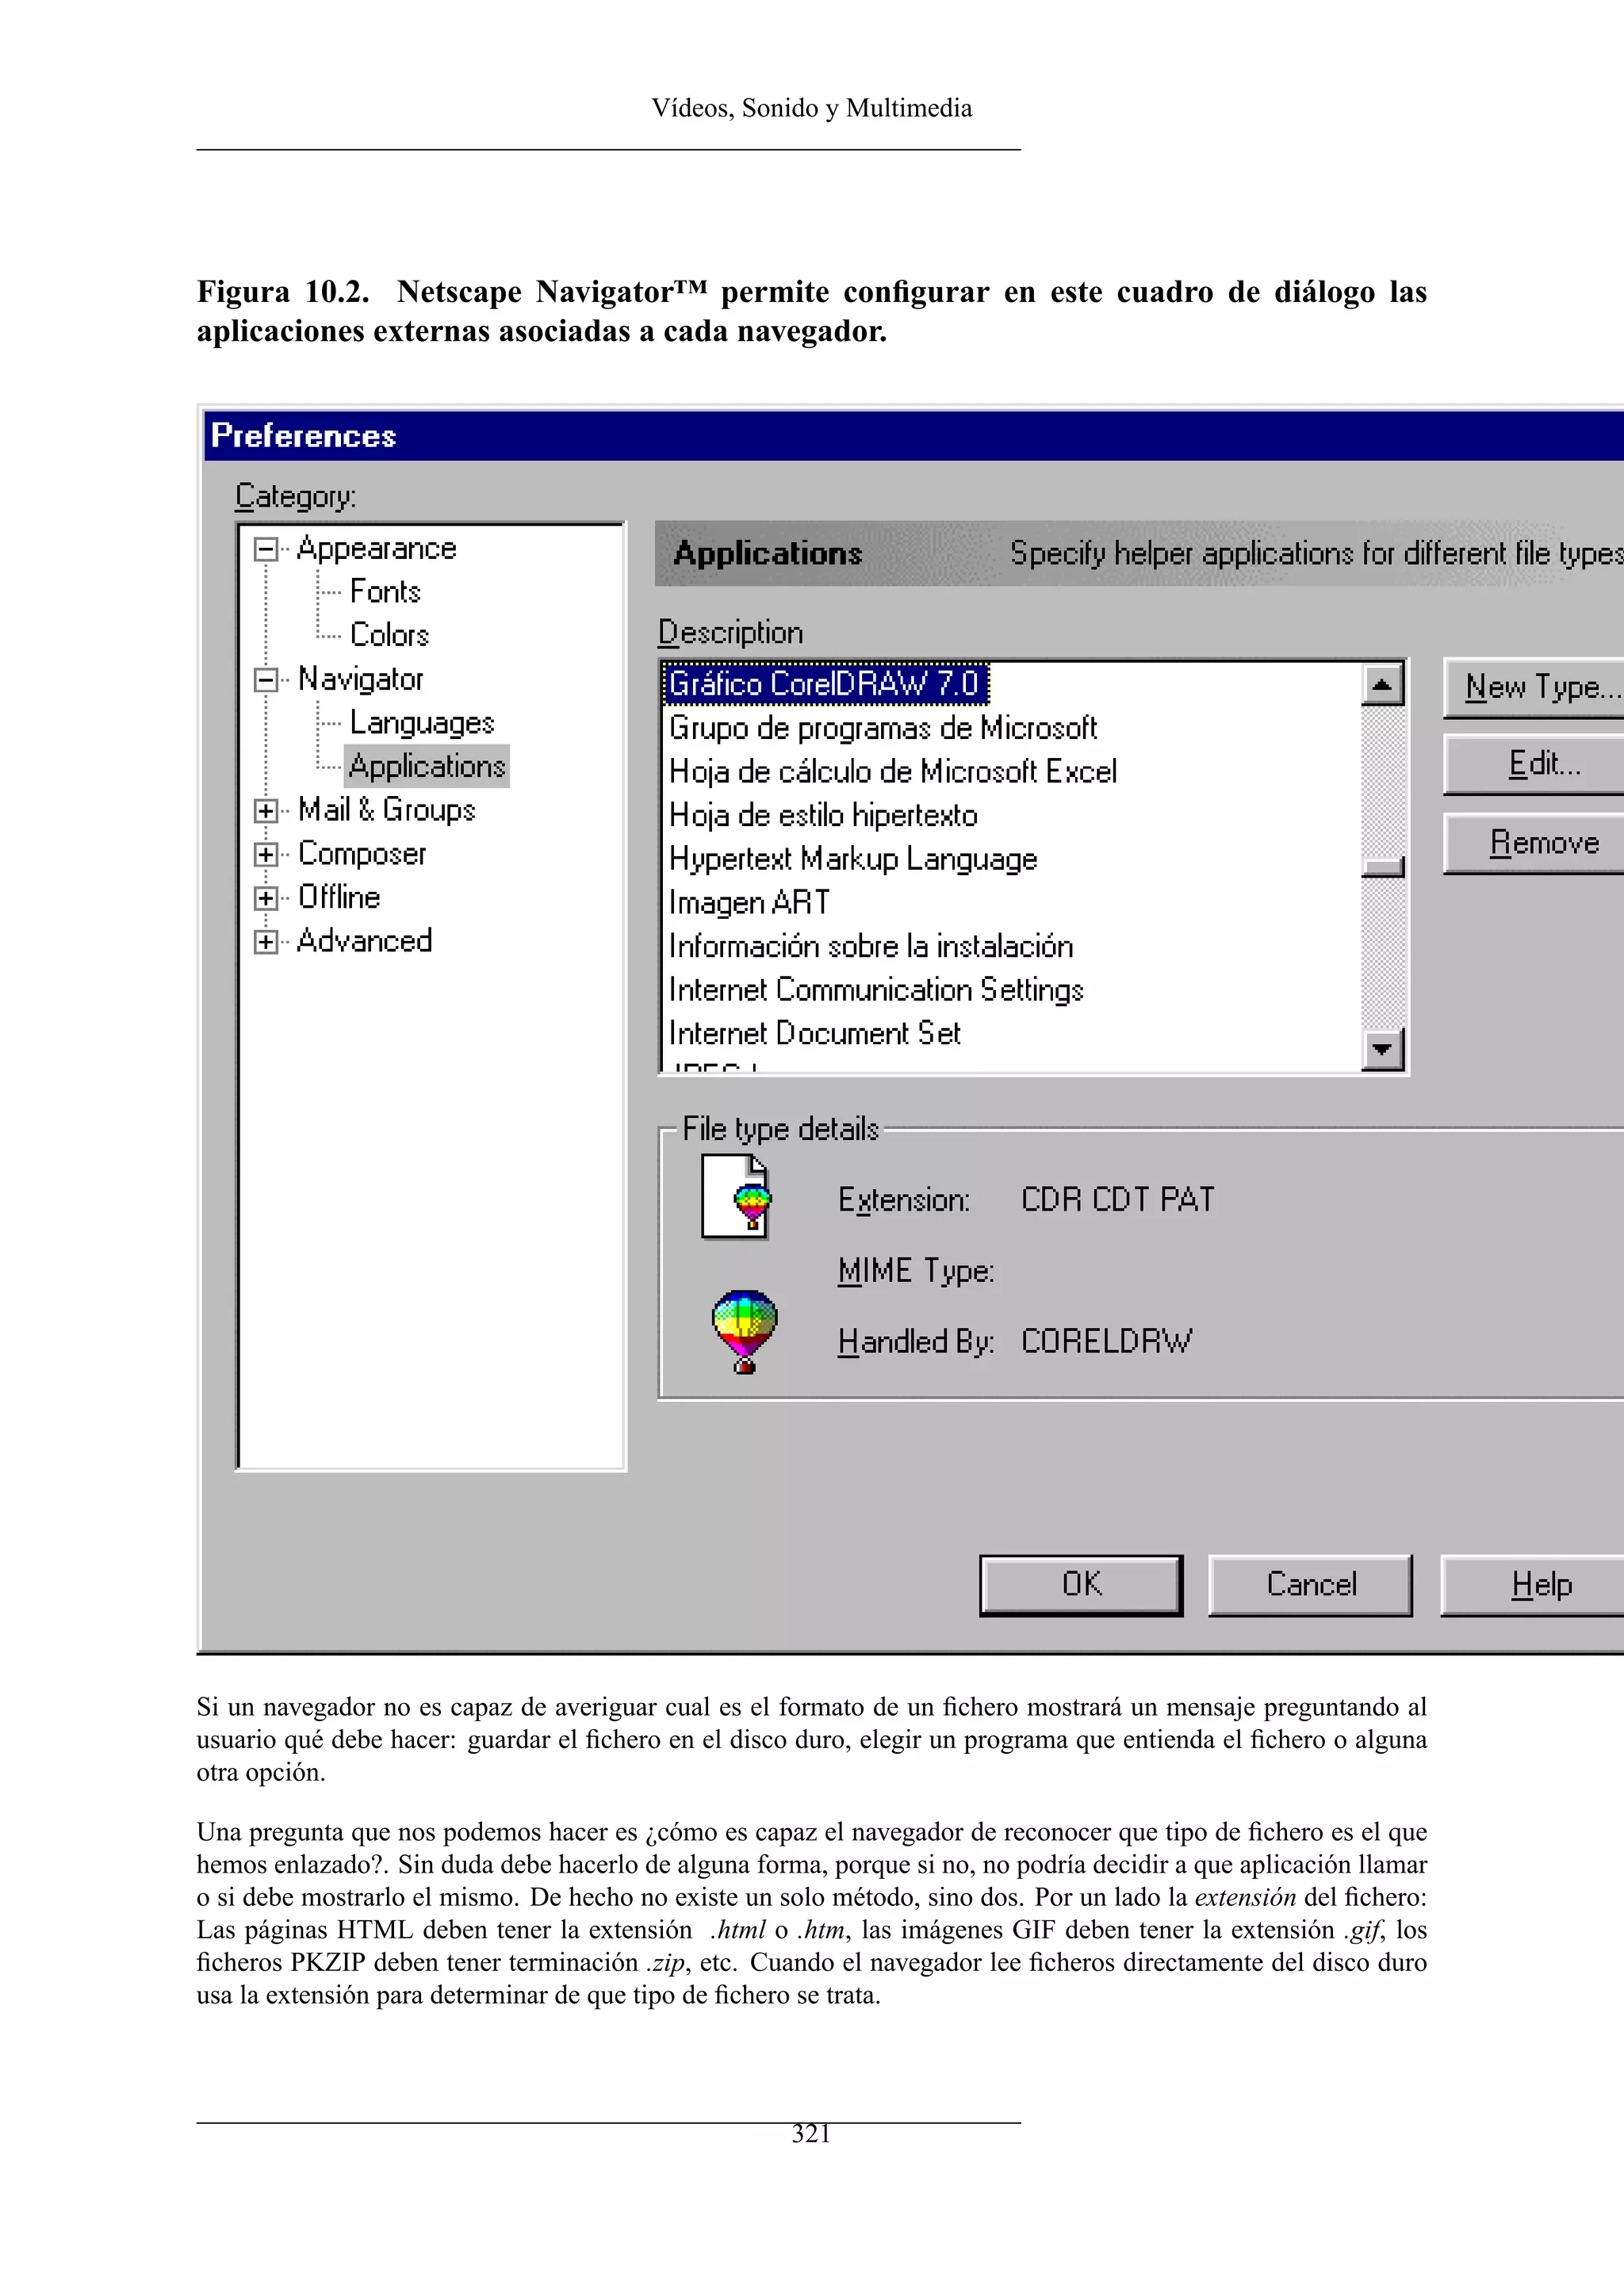The width and height of the screenshot is (1624, 2296).
Task: Click the 'MIME Type:' field label
Action: [916, 1271]
